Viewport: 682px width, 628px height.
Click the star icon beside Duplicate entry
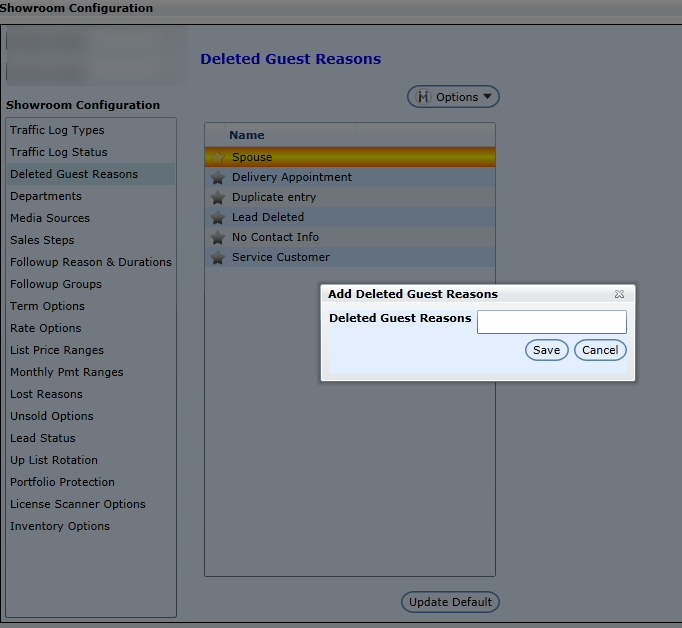217,197
